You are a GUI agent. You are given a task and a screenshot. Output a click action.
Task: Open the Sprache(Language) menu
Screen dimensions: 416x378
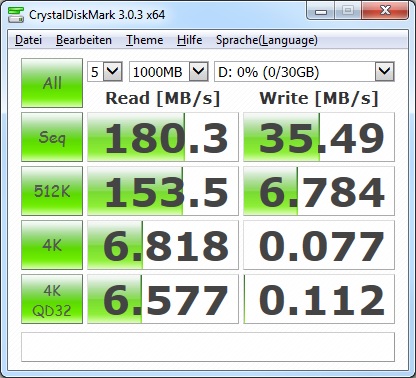pos(267,40)
